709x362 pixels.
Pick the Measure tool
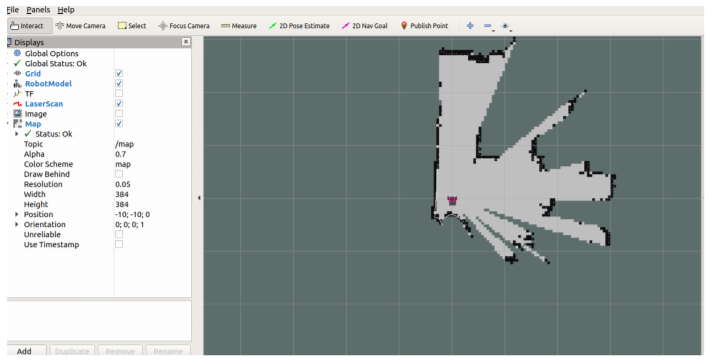239,26
